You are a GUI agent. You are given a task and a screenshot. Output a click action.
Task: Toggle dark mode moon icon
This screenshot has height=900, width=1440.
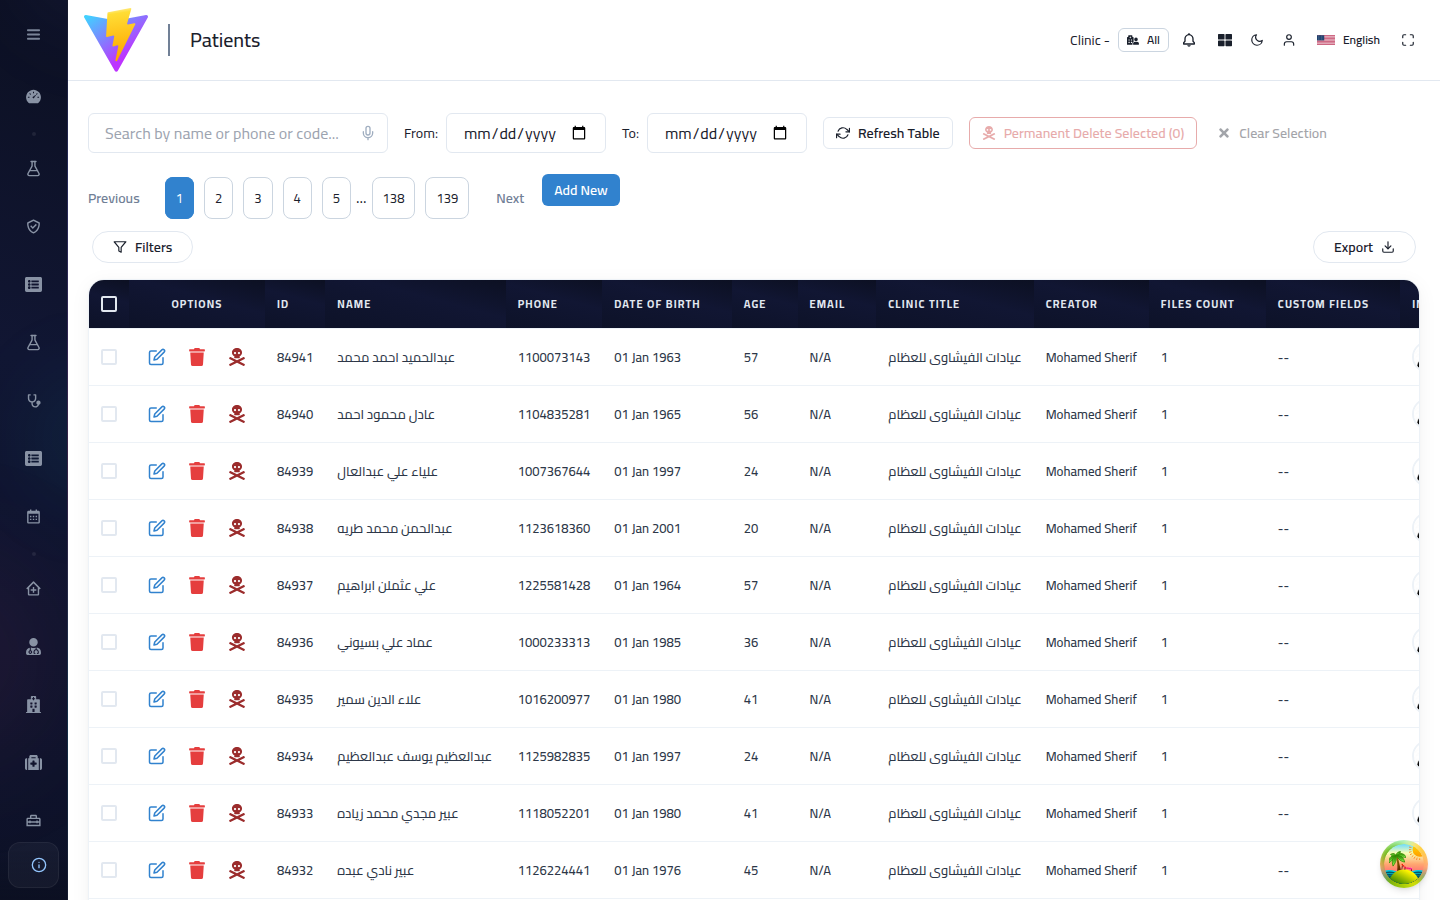[1257, 40]
